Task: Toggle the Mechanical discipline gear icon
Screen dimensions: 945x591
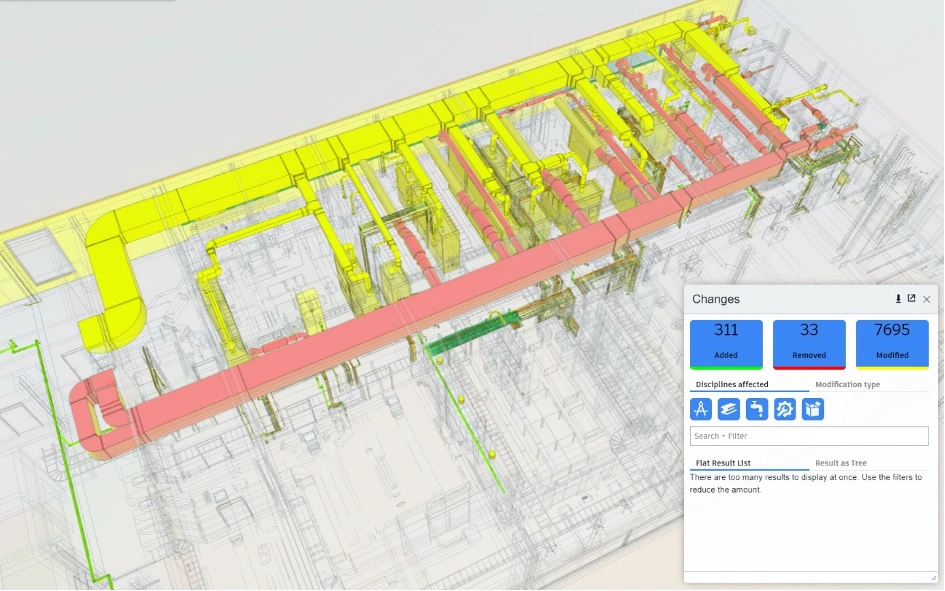Action: click(x=785, y=409)
